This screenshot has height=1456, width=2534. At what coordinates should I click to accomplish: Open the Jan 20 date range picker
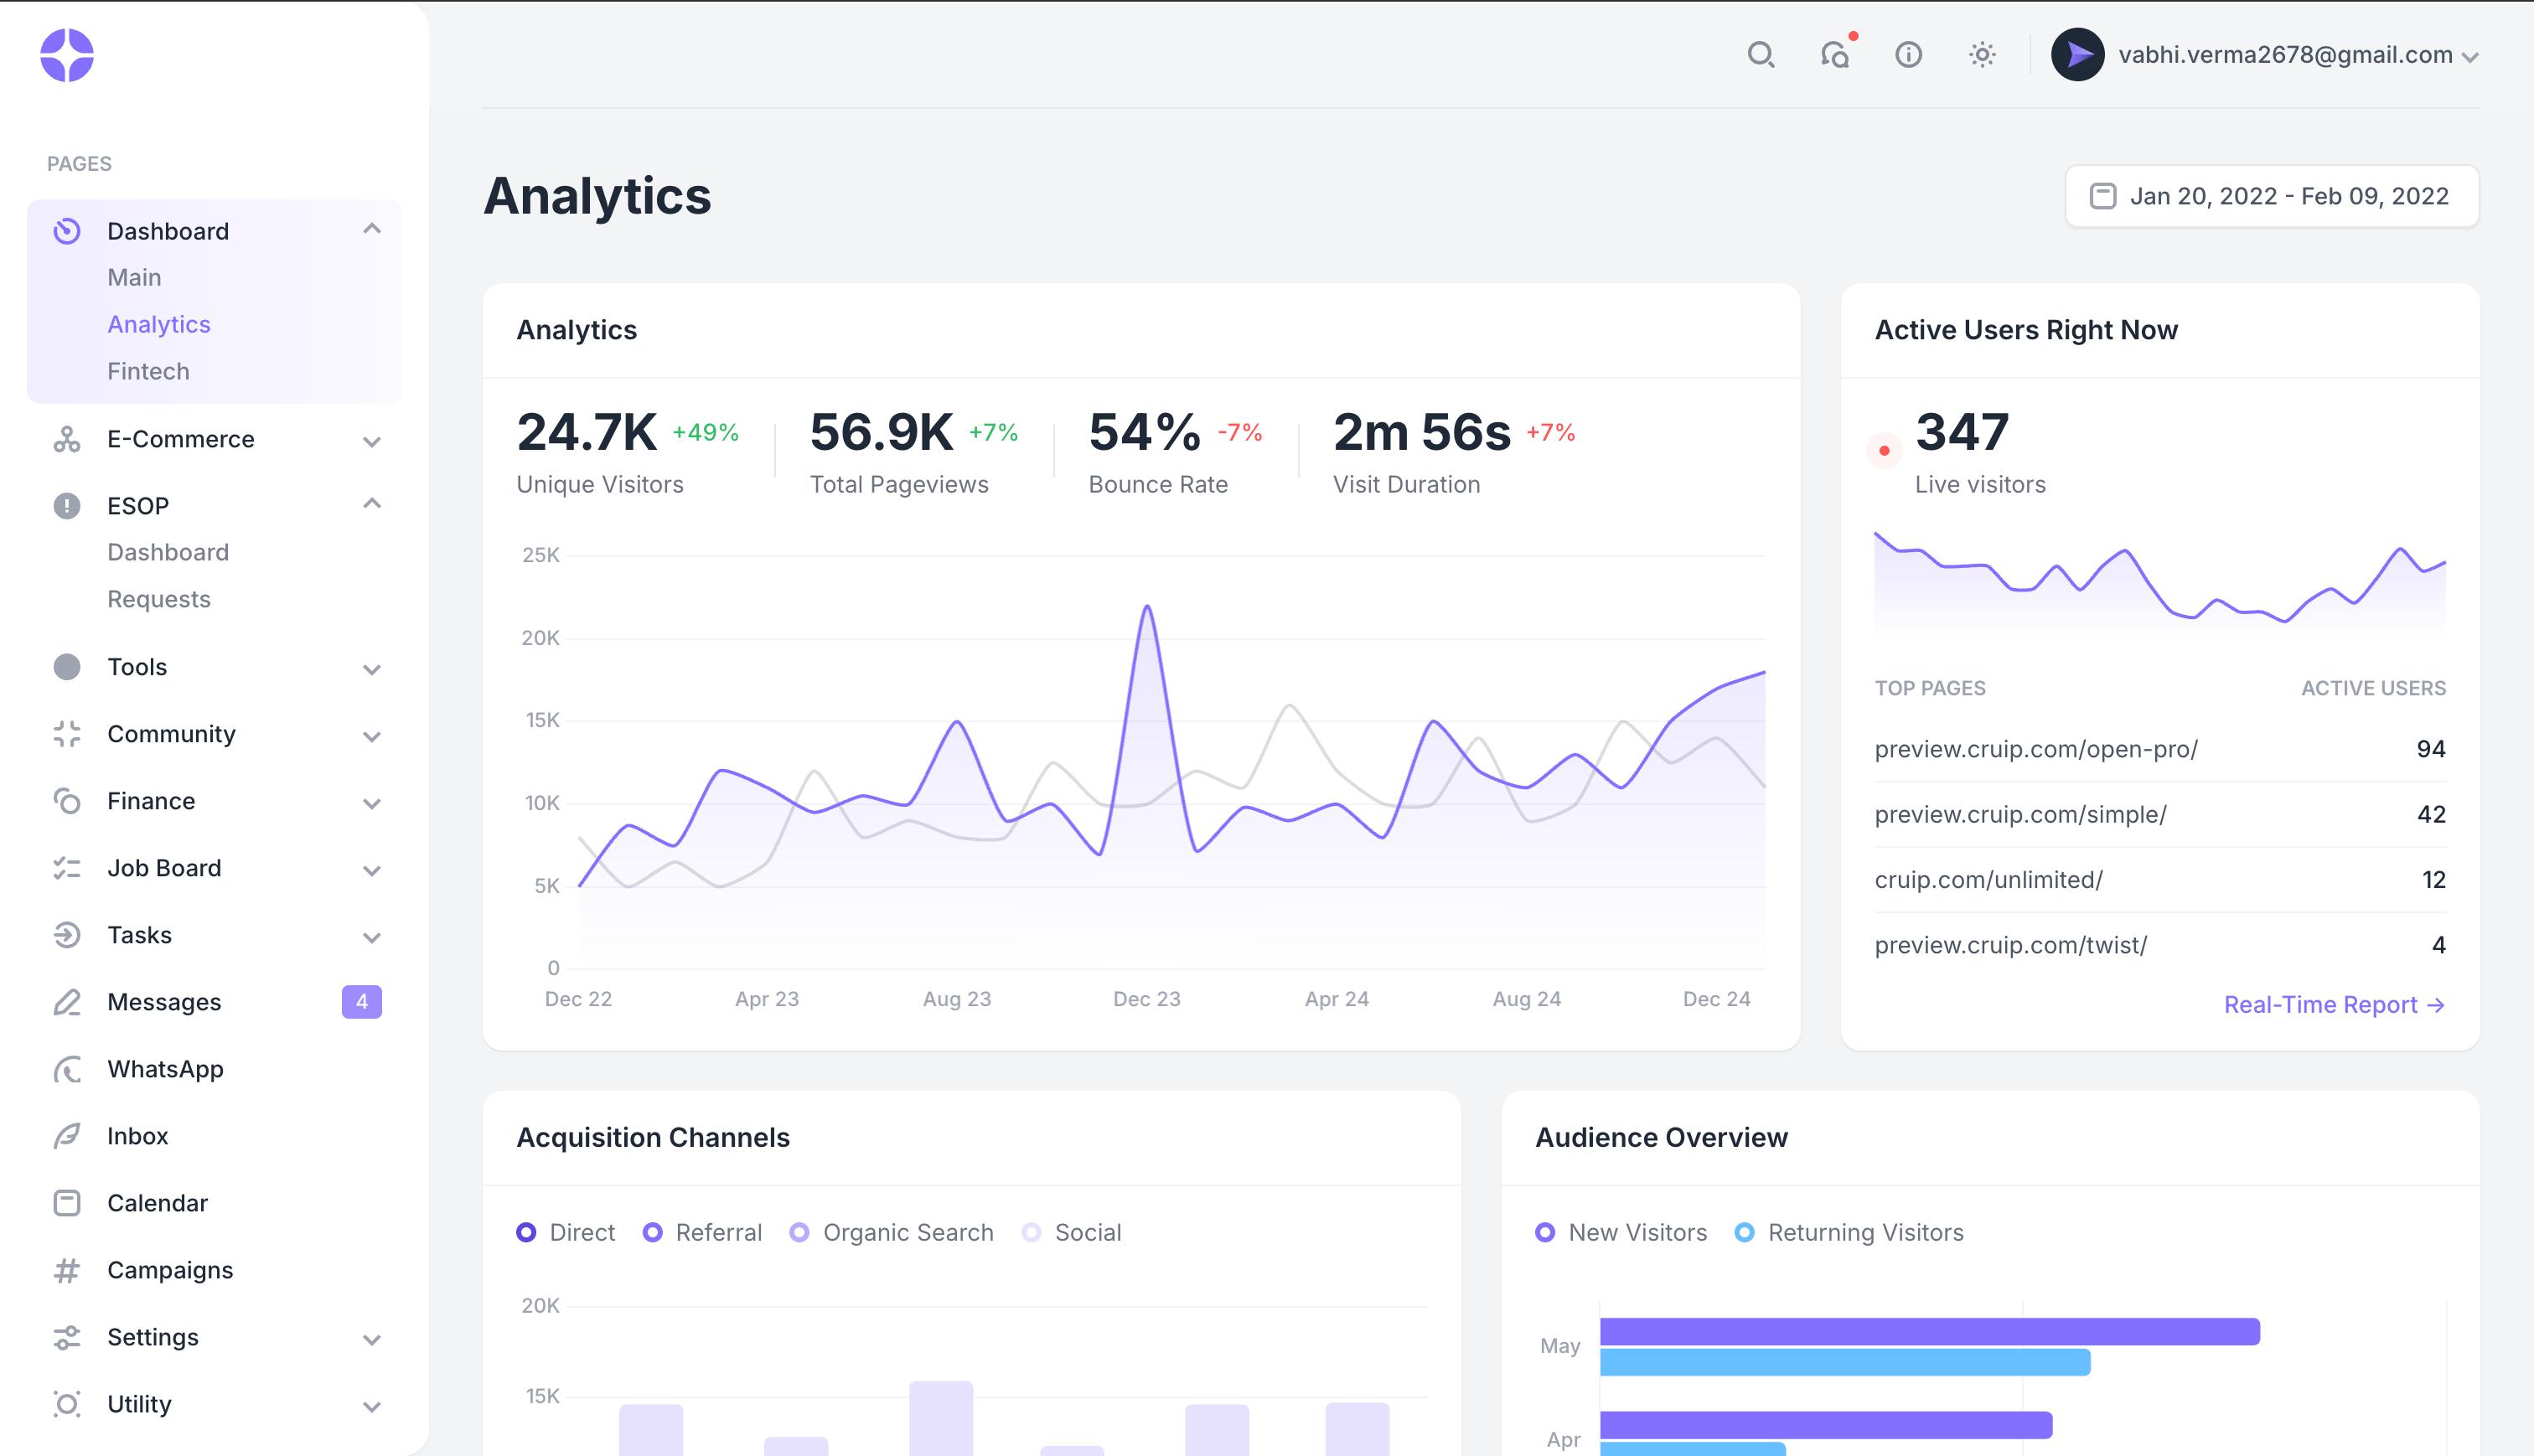point(2271,196)
